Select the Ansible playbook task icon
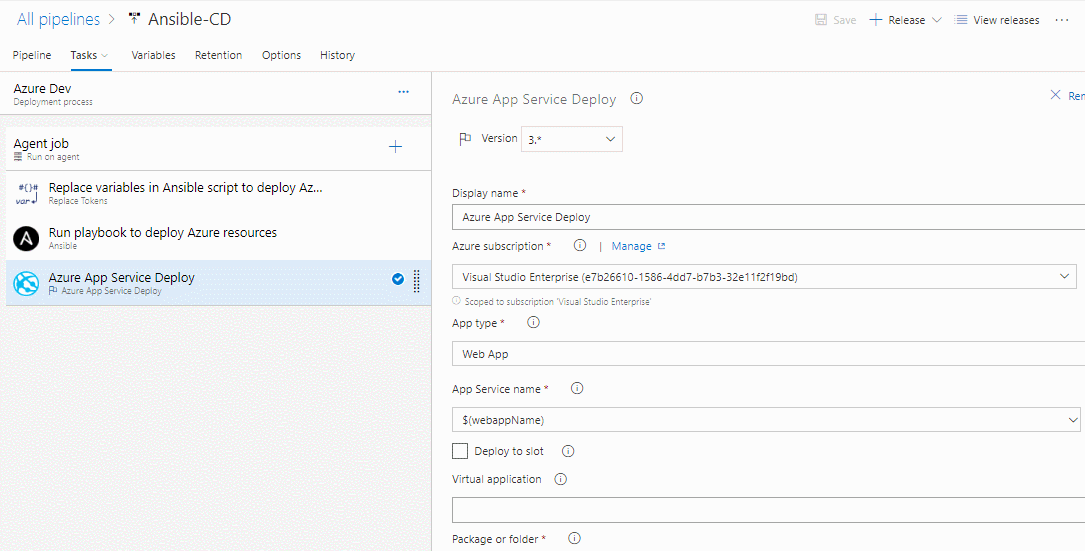The width and height of the screenshot is (1085, 551). coord(26,238)
